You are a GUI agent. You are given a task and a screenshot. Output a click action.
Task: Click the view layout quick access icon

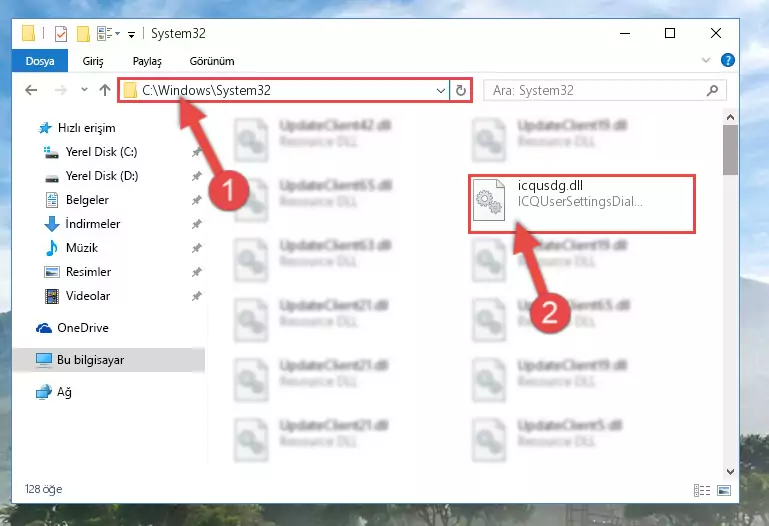[105, 33]
